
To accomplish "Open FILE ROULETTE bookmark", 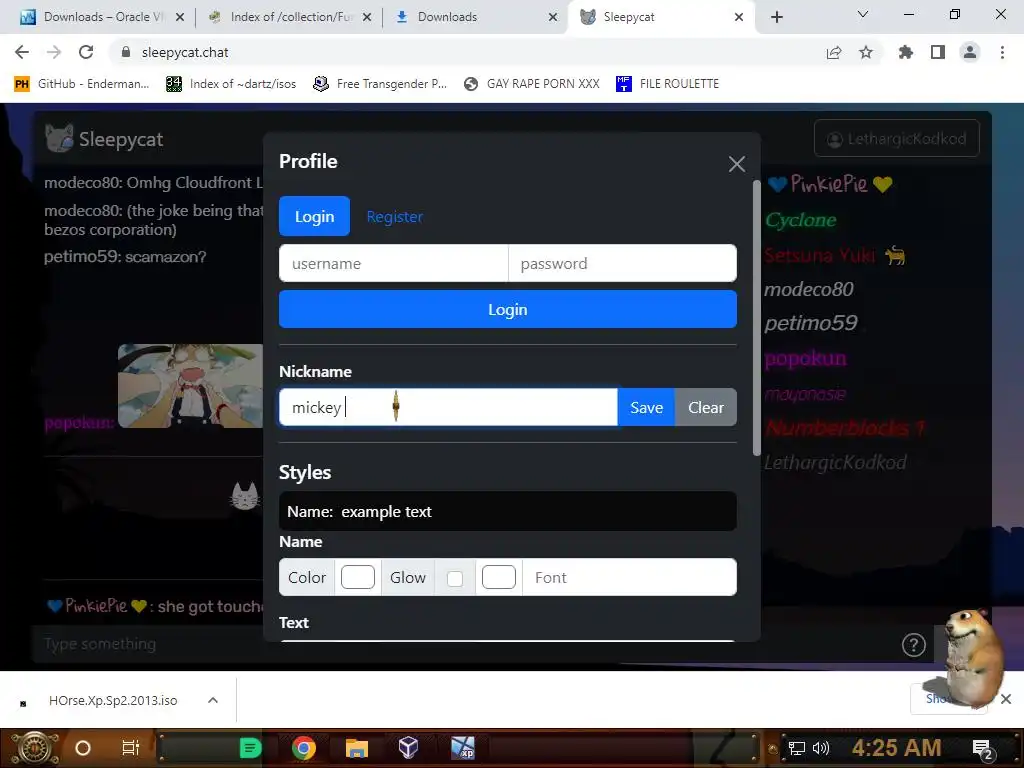I will pos(667,84).
